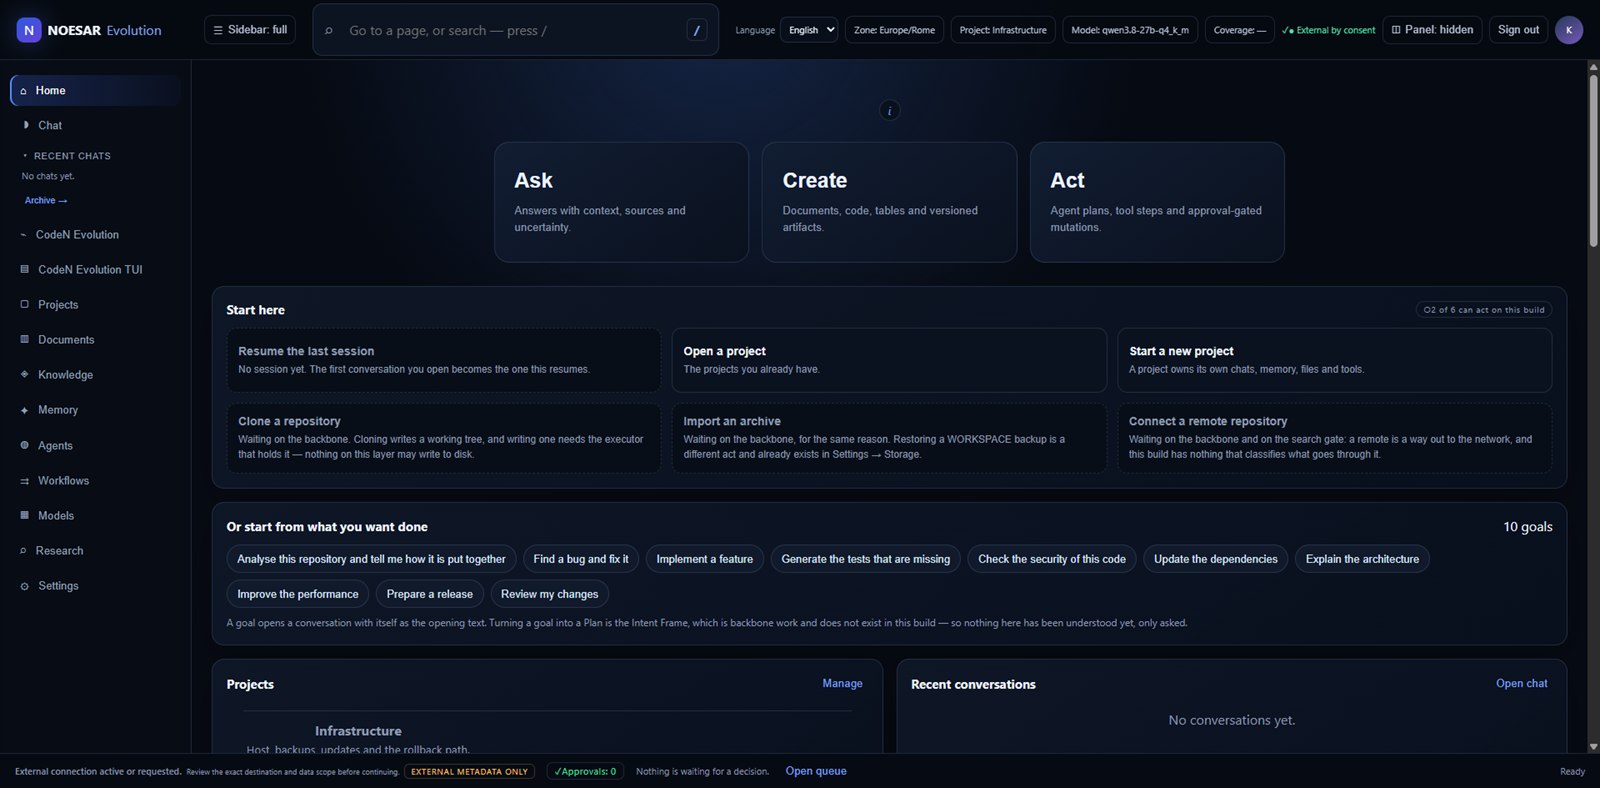Open the "Coverage: —" selector

[x=1239, y=30]
